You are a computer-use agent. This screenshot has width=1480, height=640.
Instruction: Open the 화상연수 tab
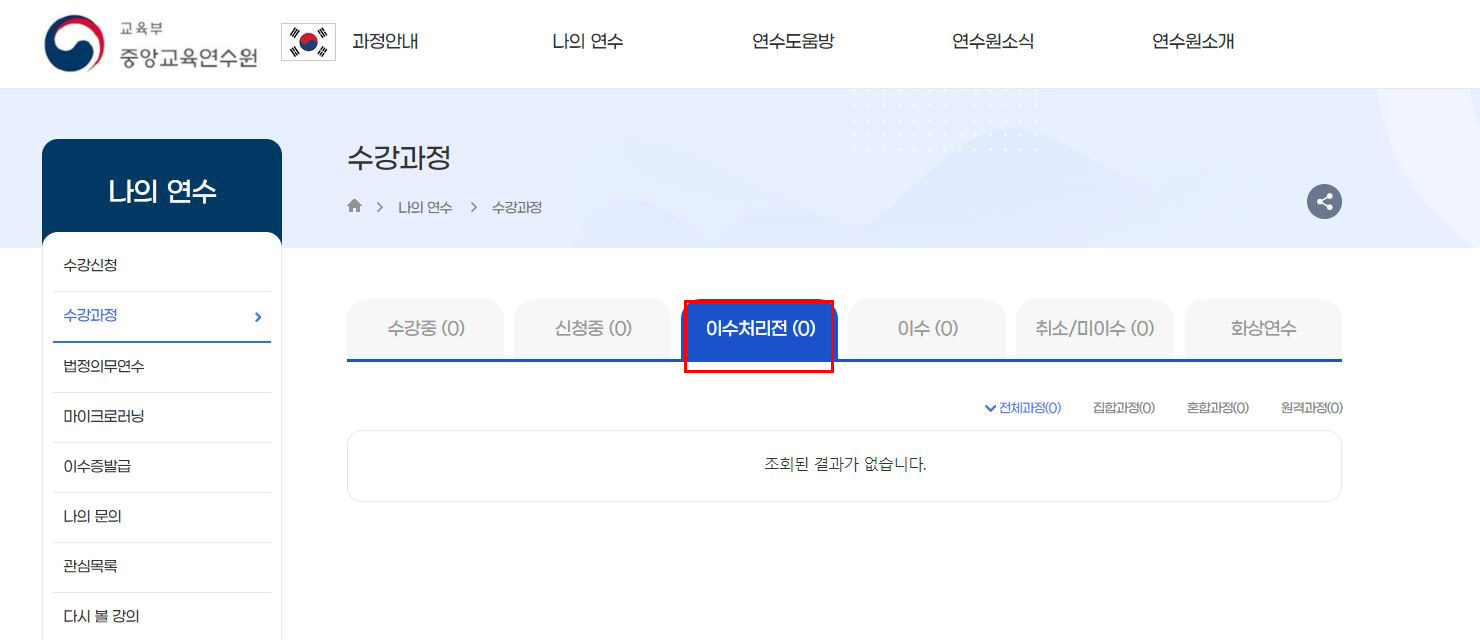coord(1263,329)
